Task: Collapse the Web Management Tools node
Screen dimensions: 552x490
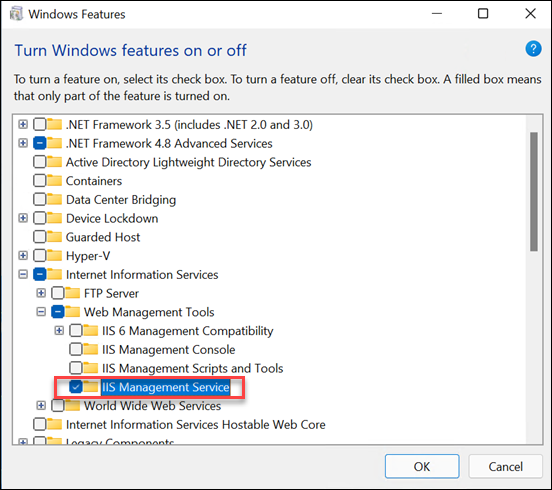Action: (x=41, y=312)
